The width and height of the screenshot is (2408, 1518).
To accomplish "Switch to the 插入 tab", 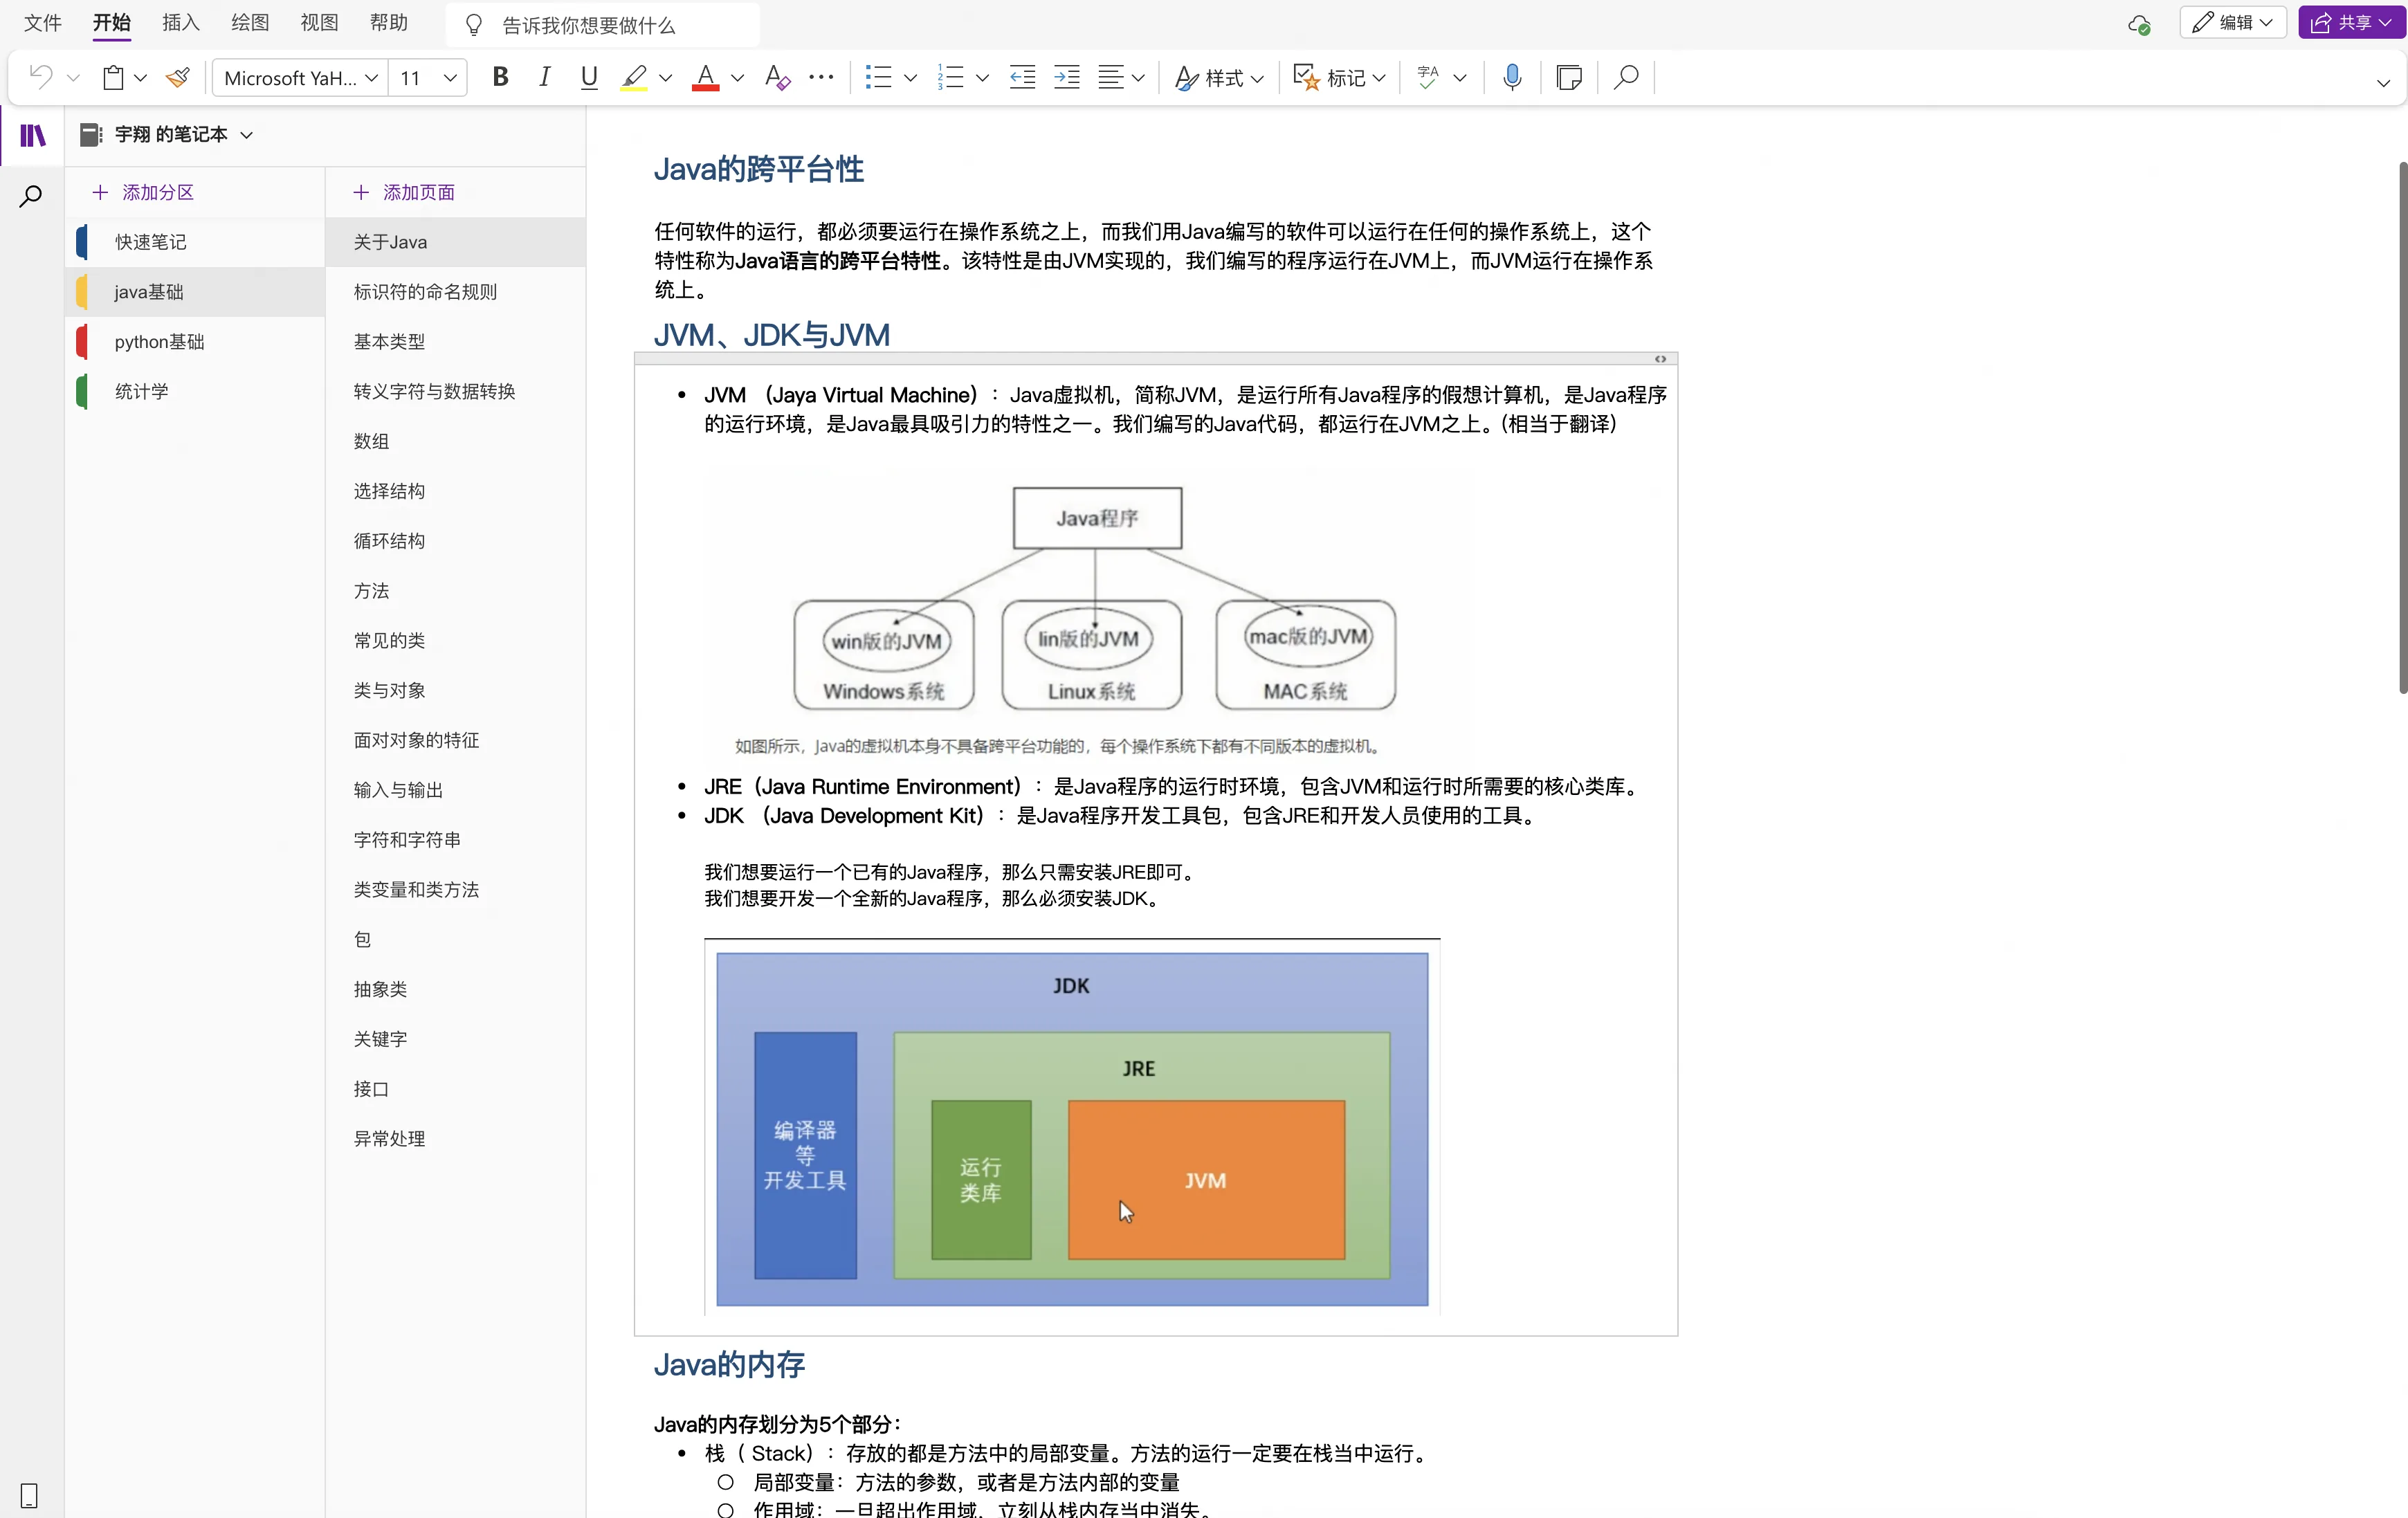I will [181, 22].
